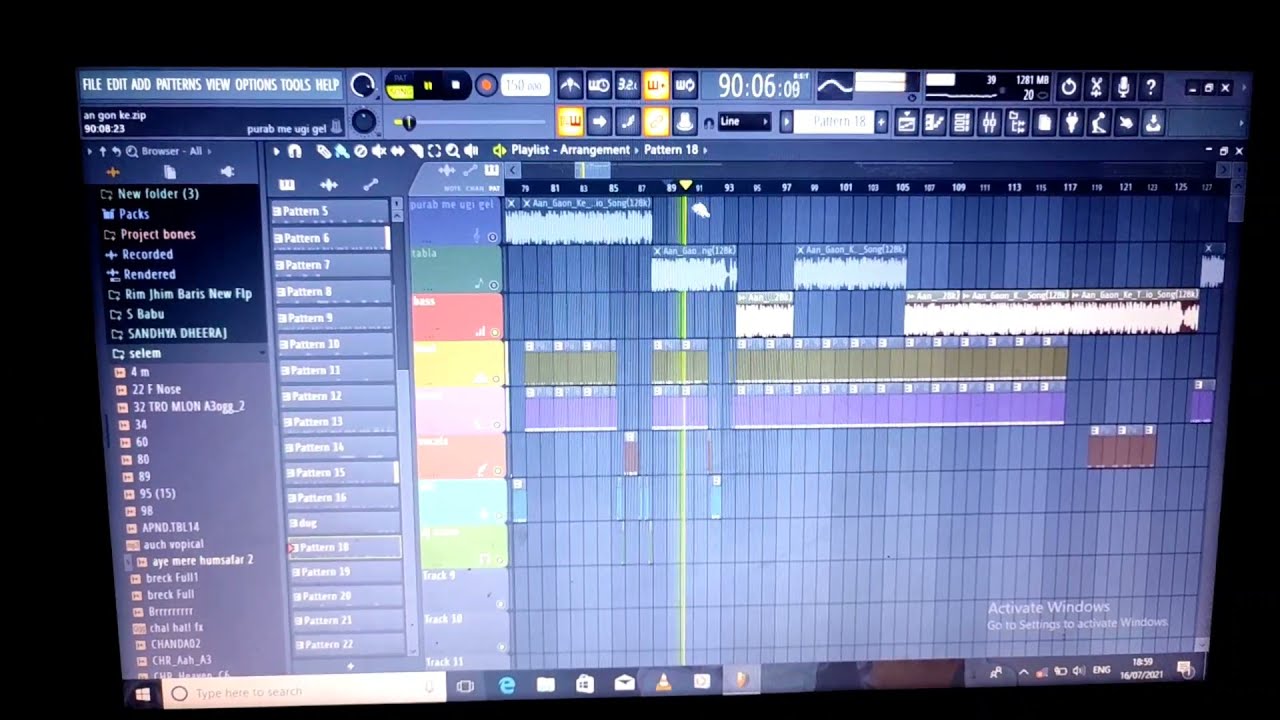Toggle the playlist snap magnet icon
Screen dimensions: 1280x720
pyautogui.click(x=294, y=151)
